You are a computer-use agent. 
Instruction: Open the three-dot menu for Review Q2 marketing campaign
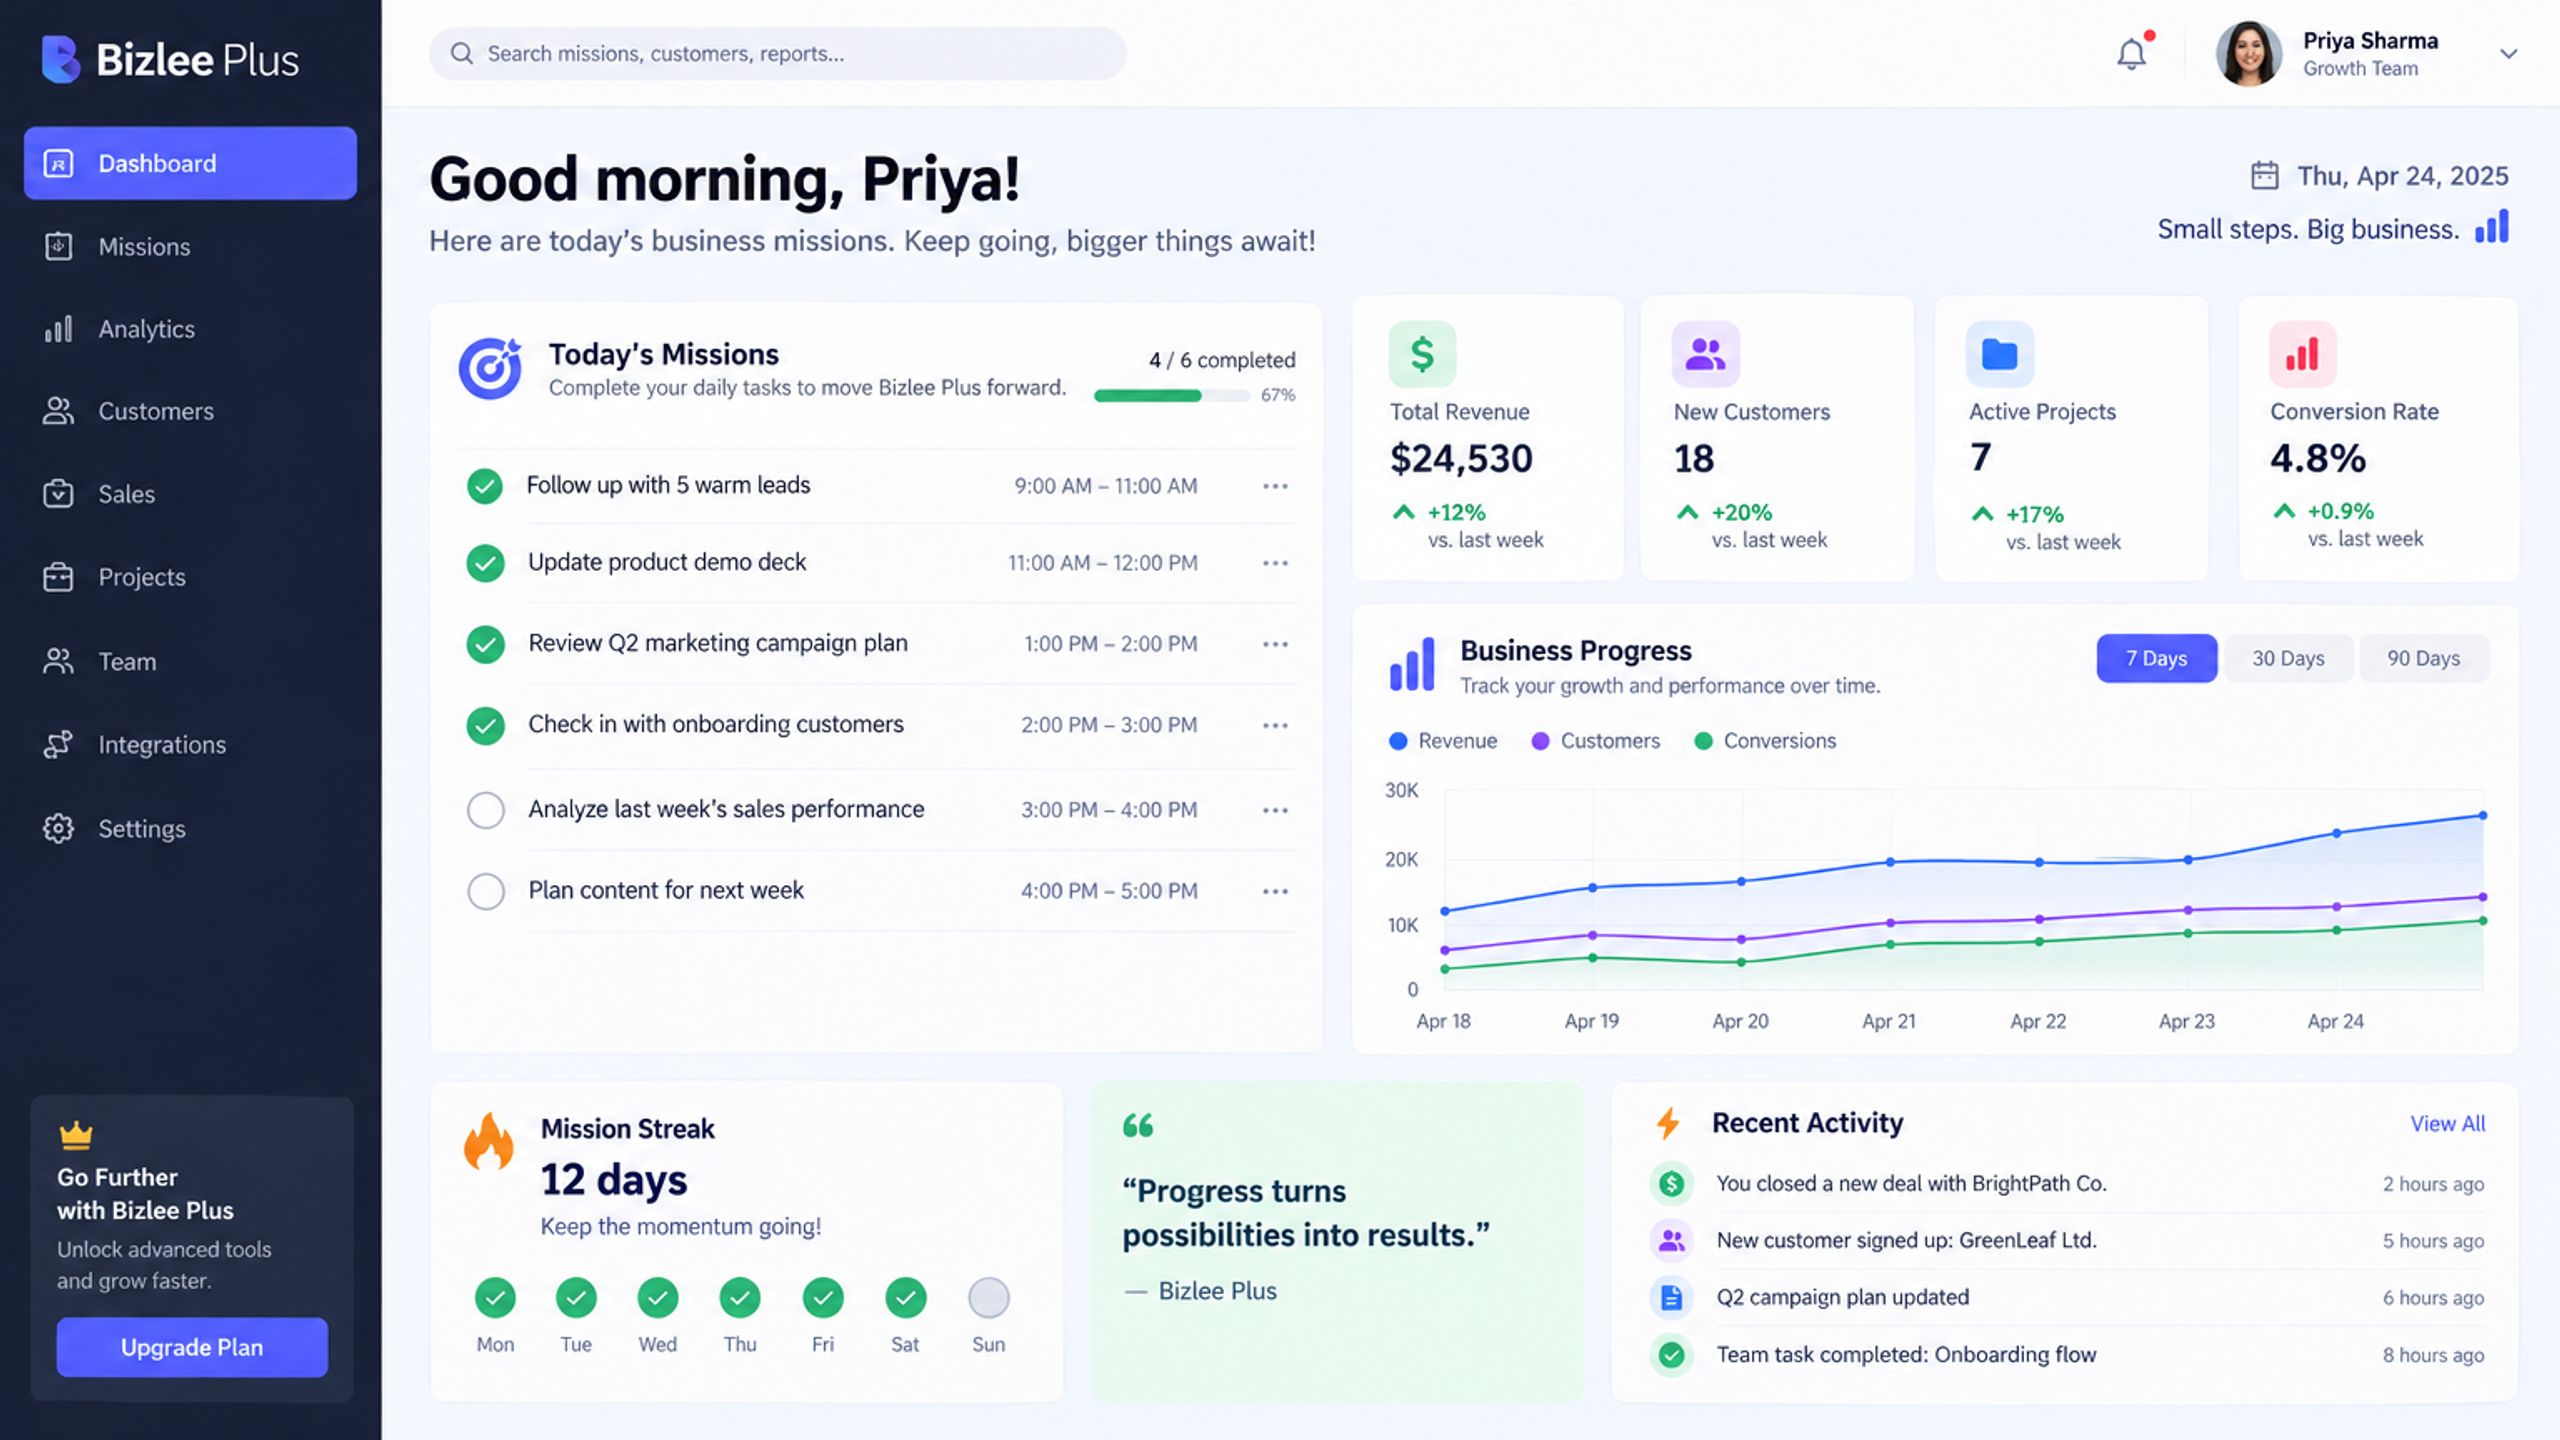(x=1275, y=644)
